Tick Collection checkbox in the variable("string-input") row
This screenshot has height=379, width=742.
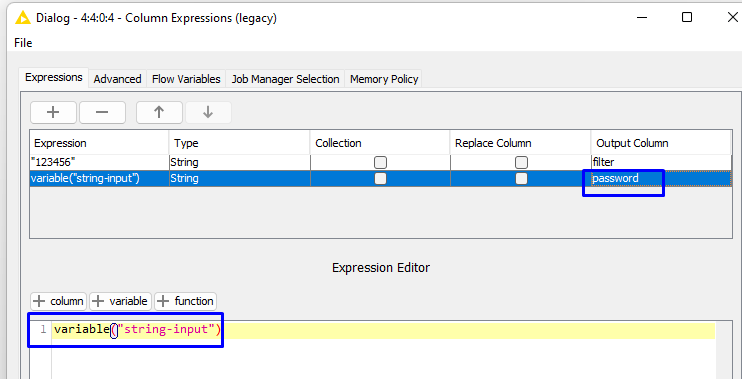point(380,178)
